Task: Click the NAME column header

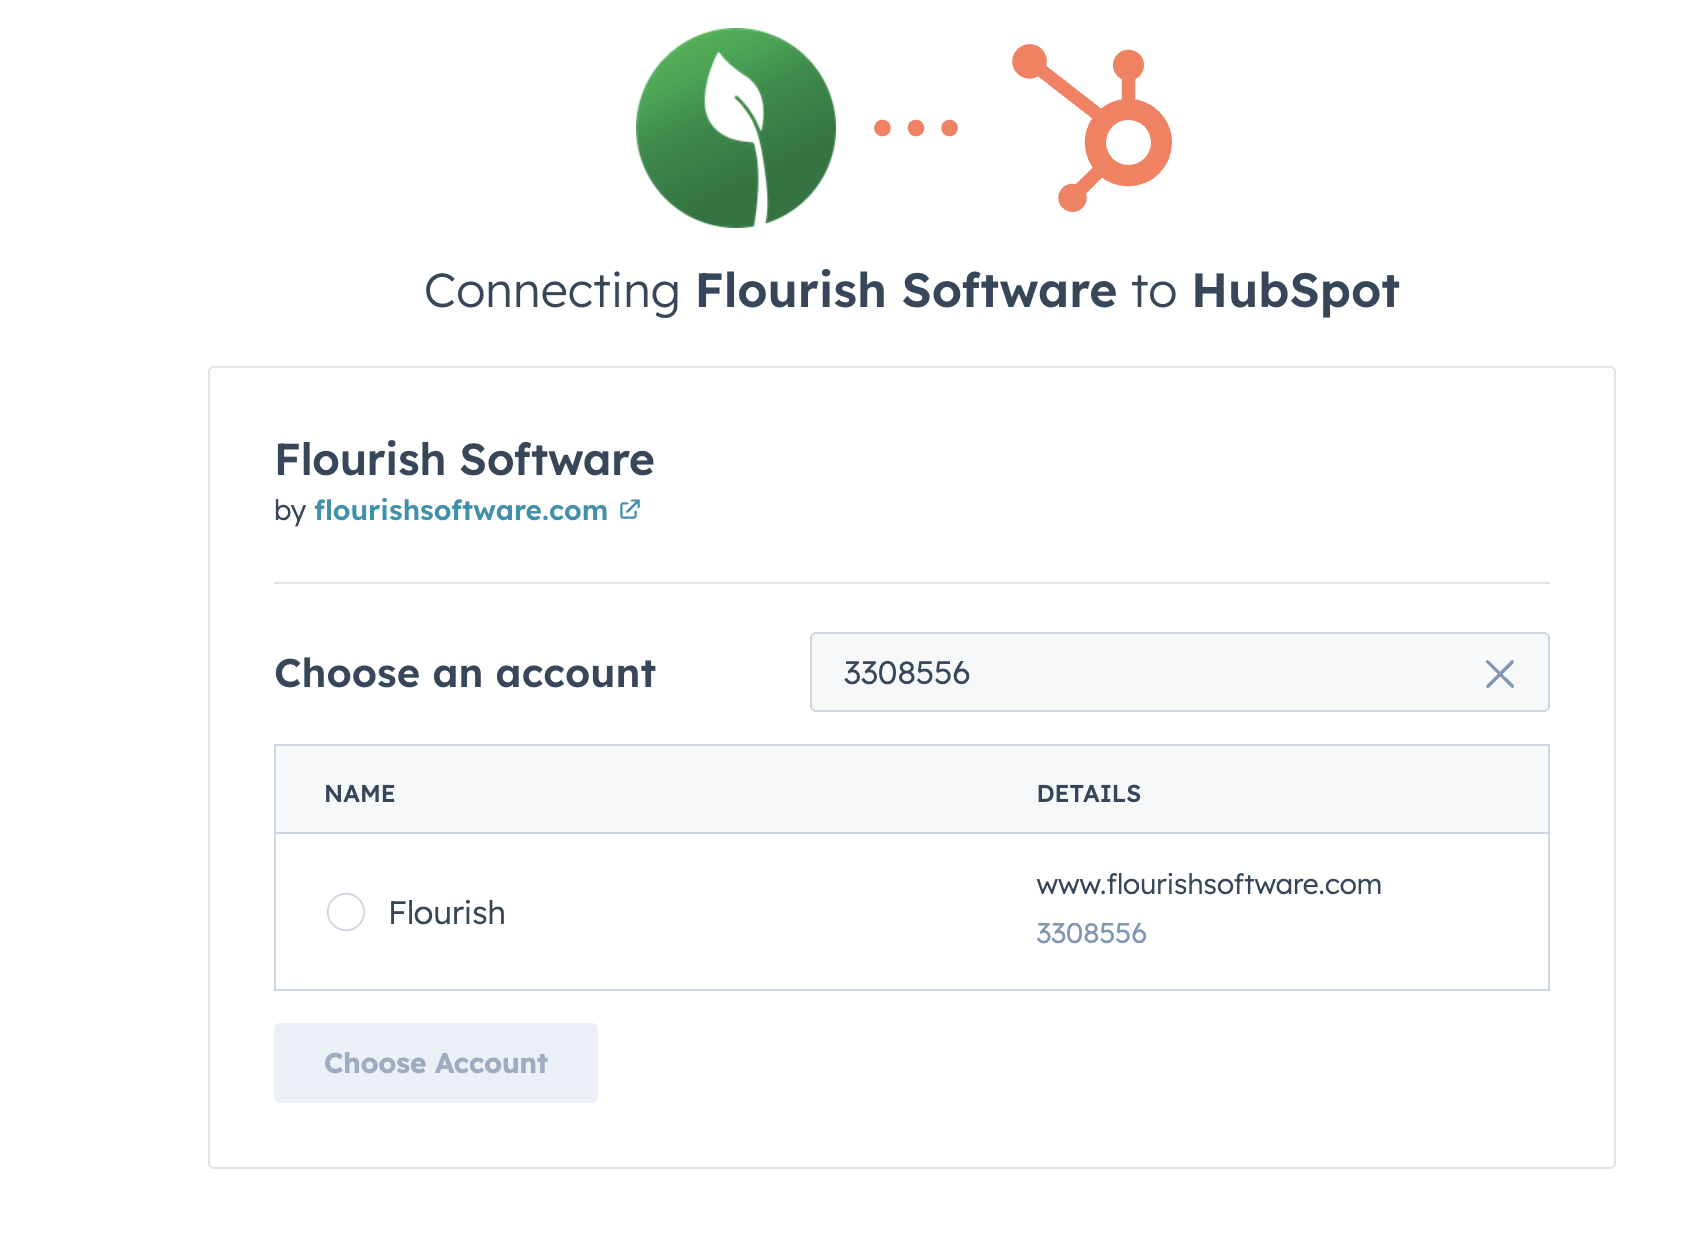Action: [x=360, y=794]
